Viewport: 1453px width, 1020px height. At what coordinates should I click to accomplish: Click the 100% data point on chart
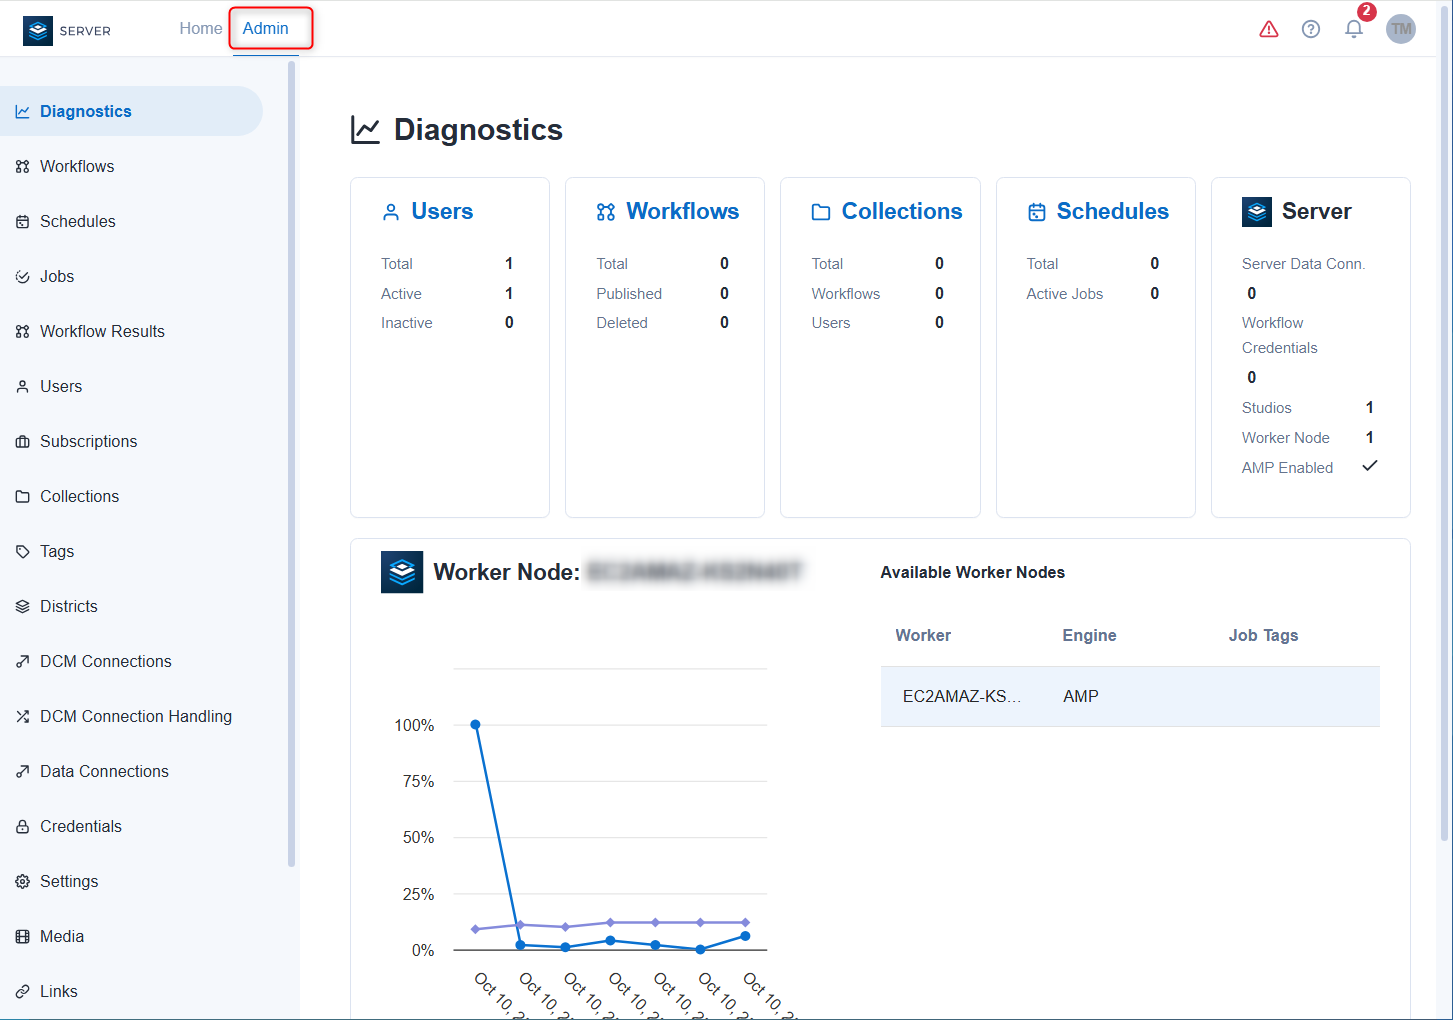475,724
